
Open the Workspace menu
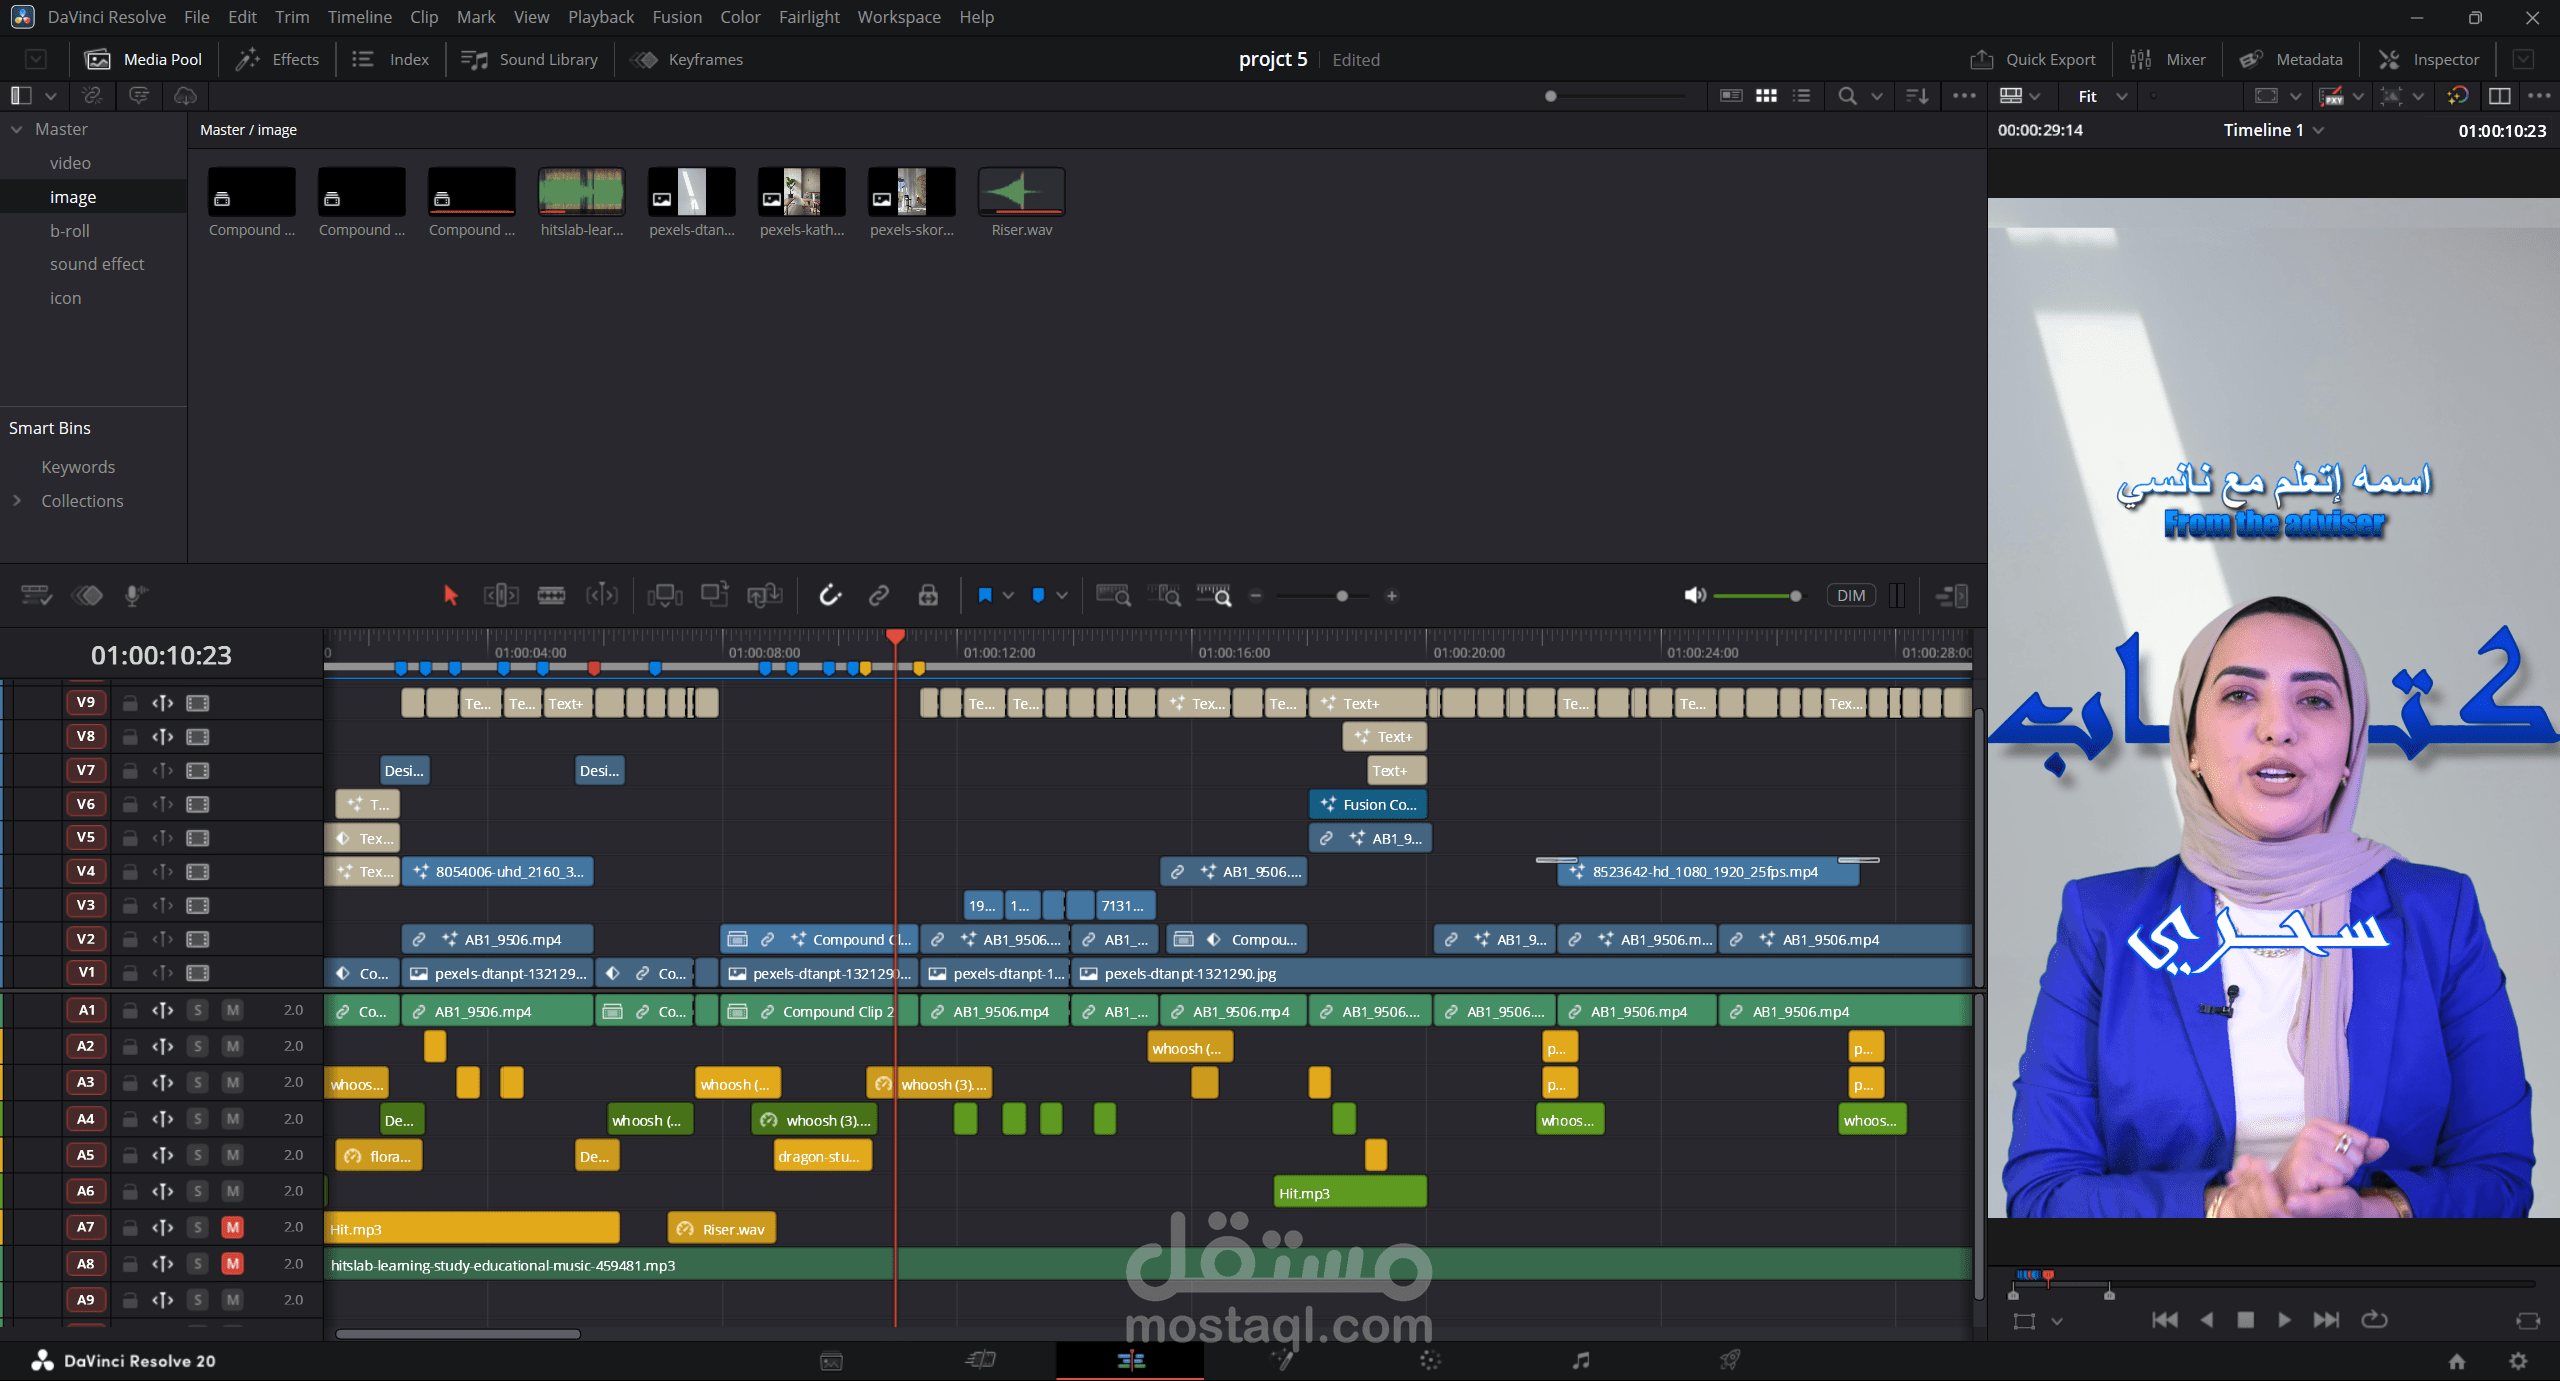[x=899, y=17]
